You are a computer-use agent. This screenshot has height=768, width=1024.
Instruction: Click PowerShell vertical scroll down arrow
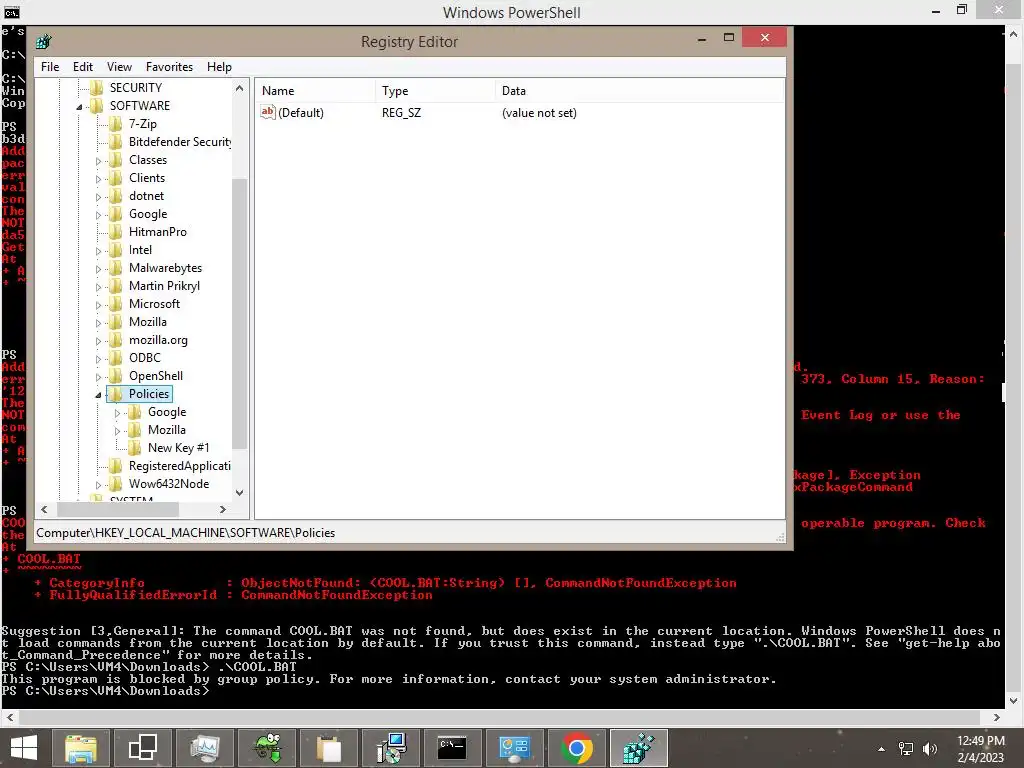[x=1014, y=701]
